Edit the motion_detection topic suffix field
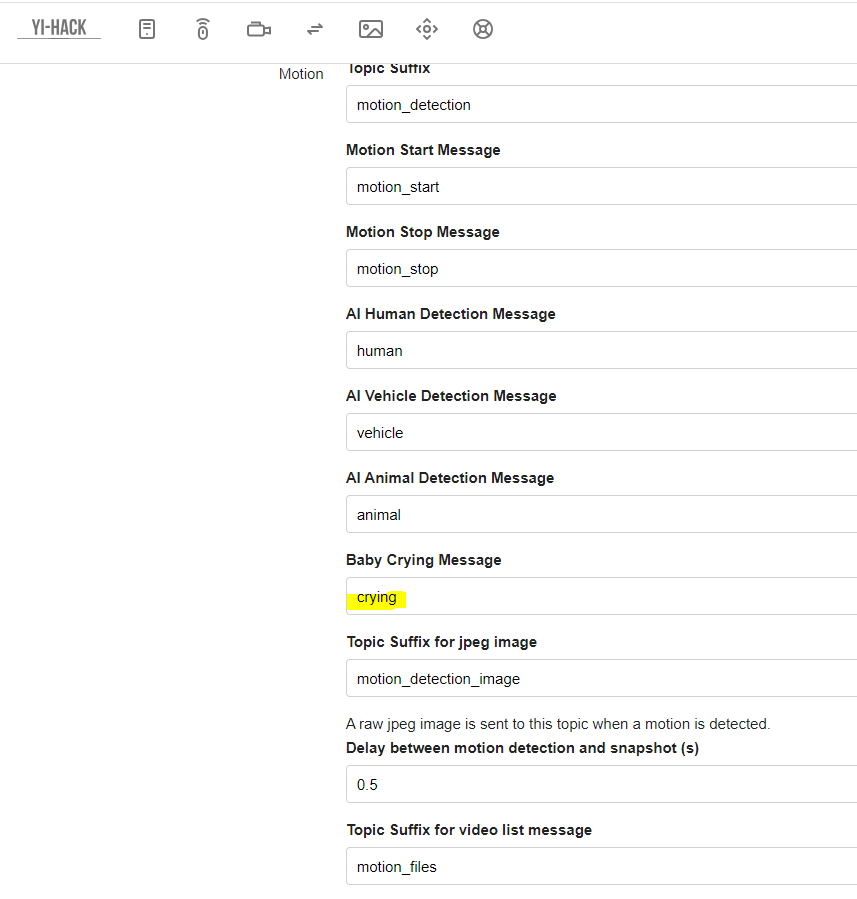 (x=601, y=104)
